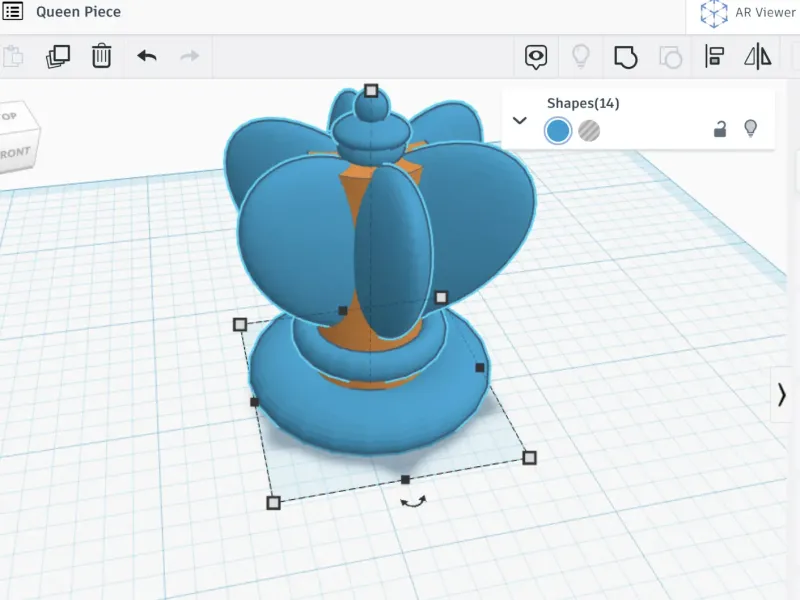Screen dimensions: 800x600
Task: Open the Notes comment eye tool
Action: point(536,57)
